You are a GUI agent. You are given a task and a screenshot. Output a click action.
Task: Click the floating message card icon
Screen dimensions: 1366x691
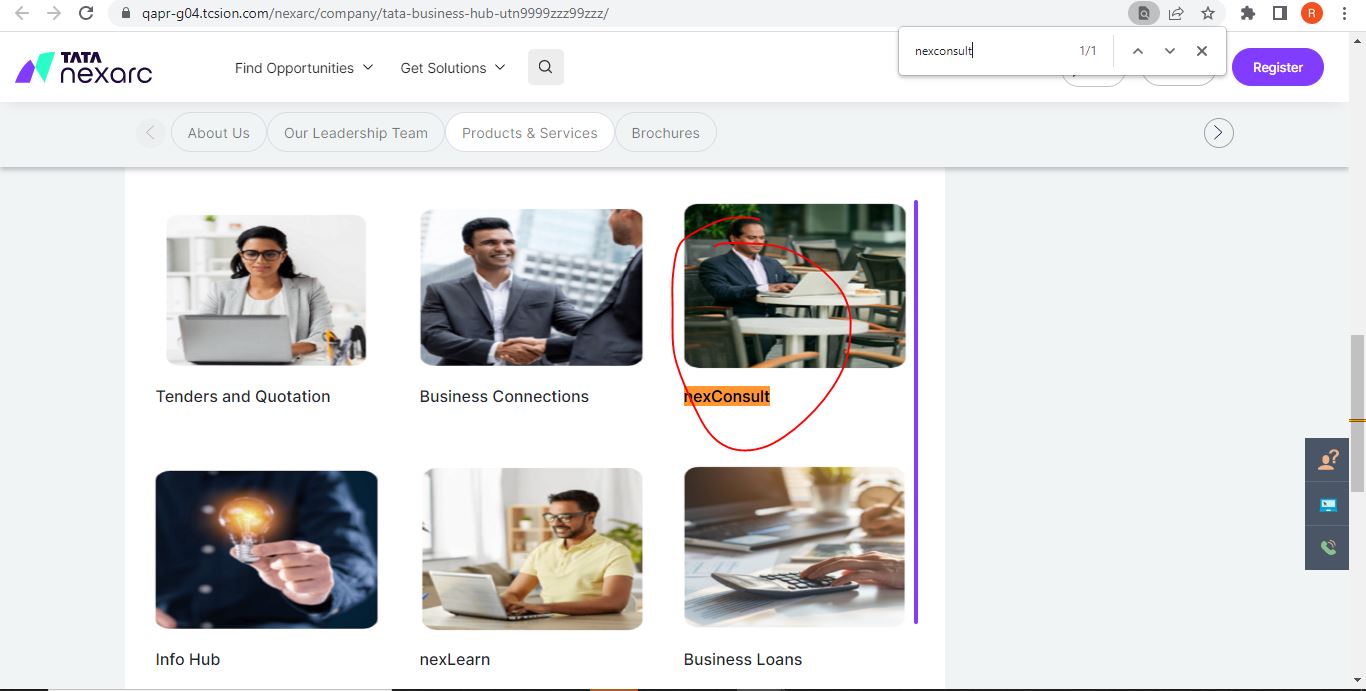click(1328, 504)
